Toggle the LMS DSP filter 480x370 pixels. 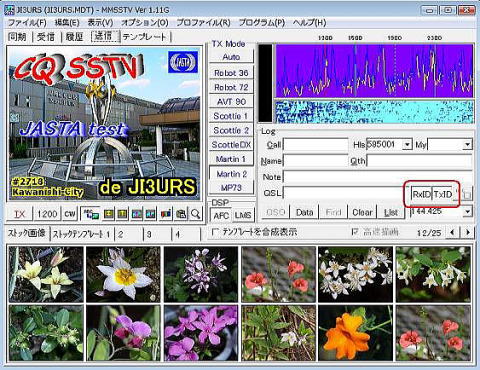243,215
